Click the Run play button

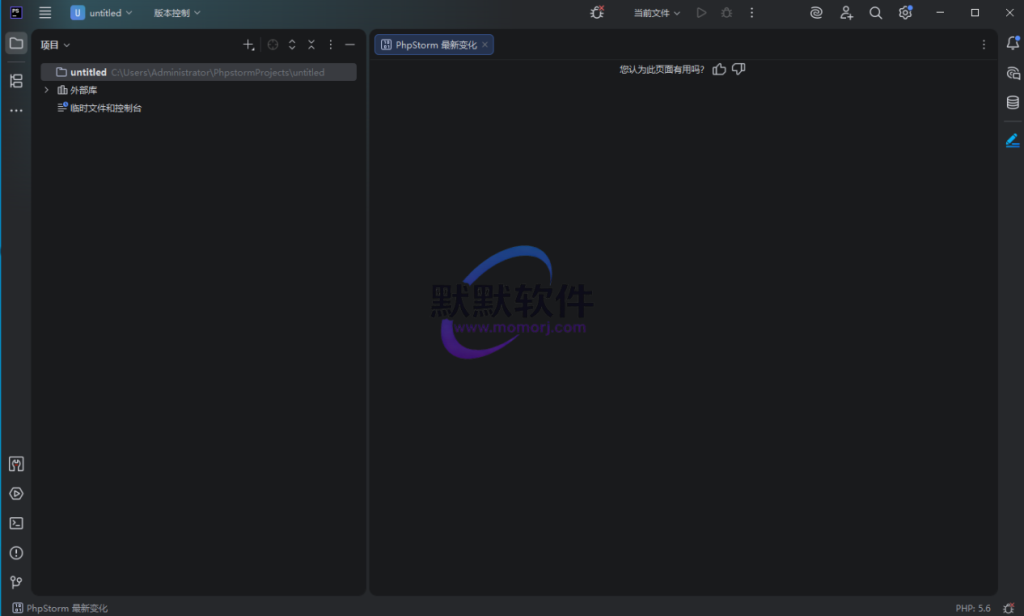click(x=701, y=12)
